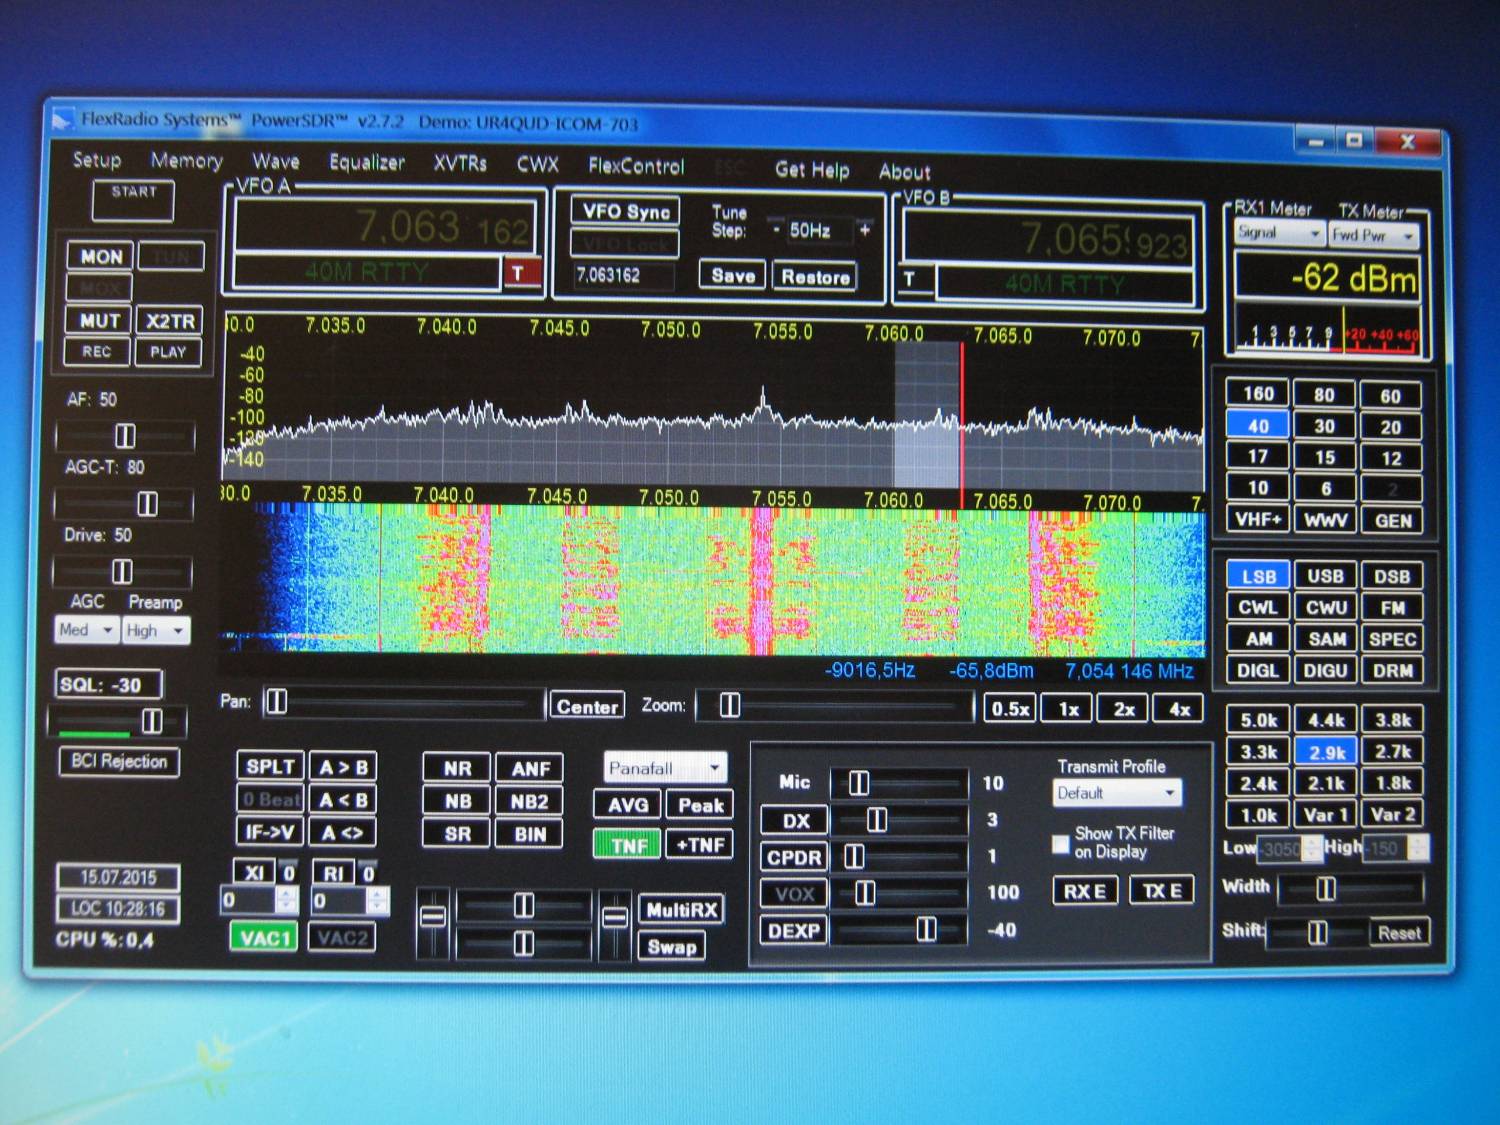Open the Panafall display mode dropdown
The image size is (1500, 1125).
665,768
